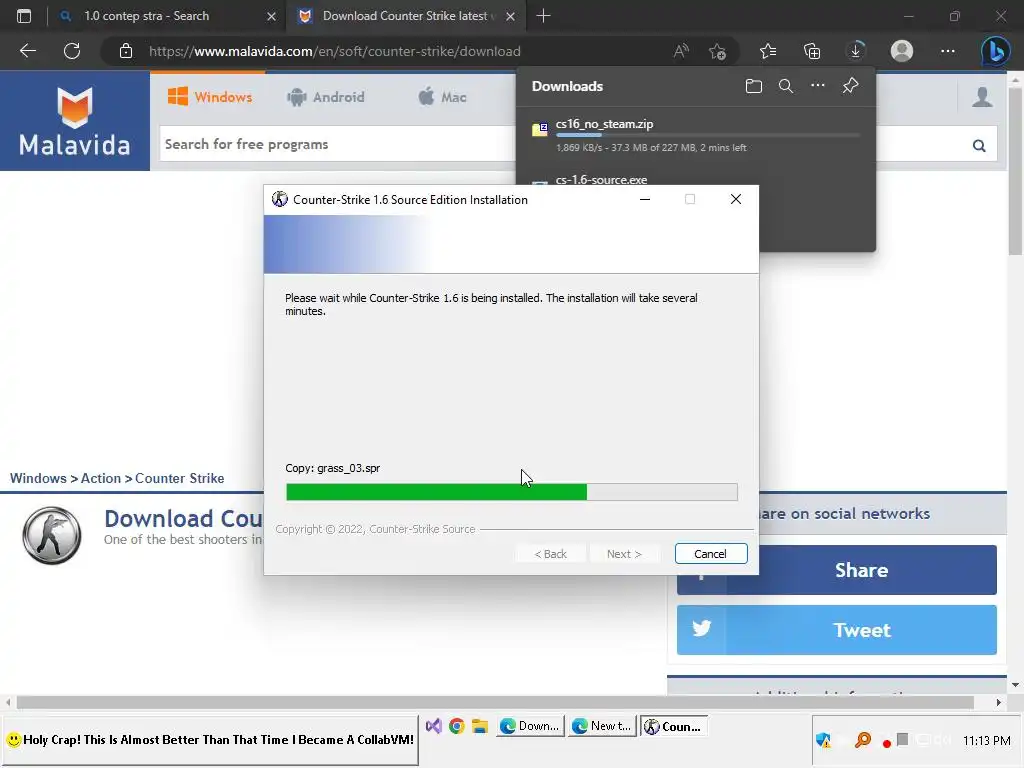
Task: Switch to 'Coun...' installer taskbar button
Action: click(673, 726)
